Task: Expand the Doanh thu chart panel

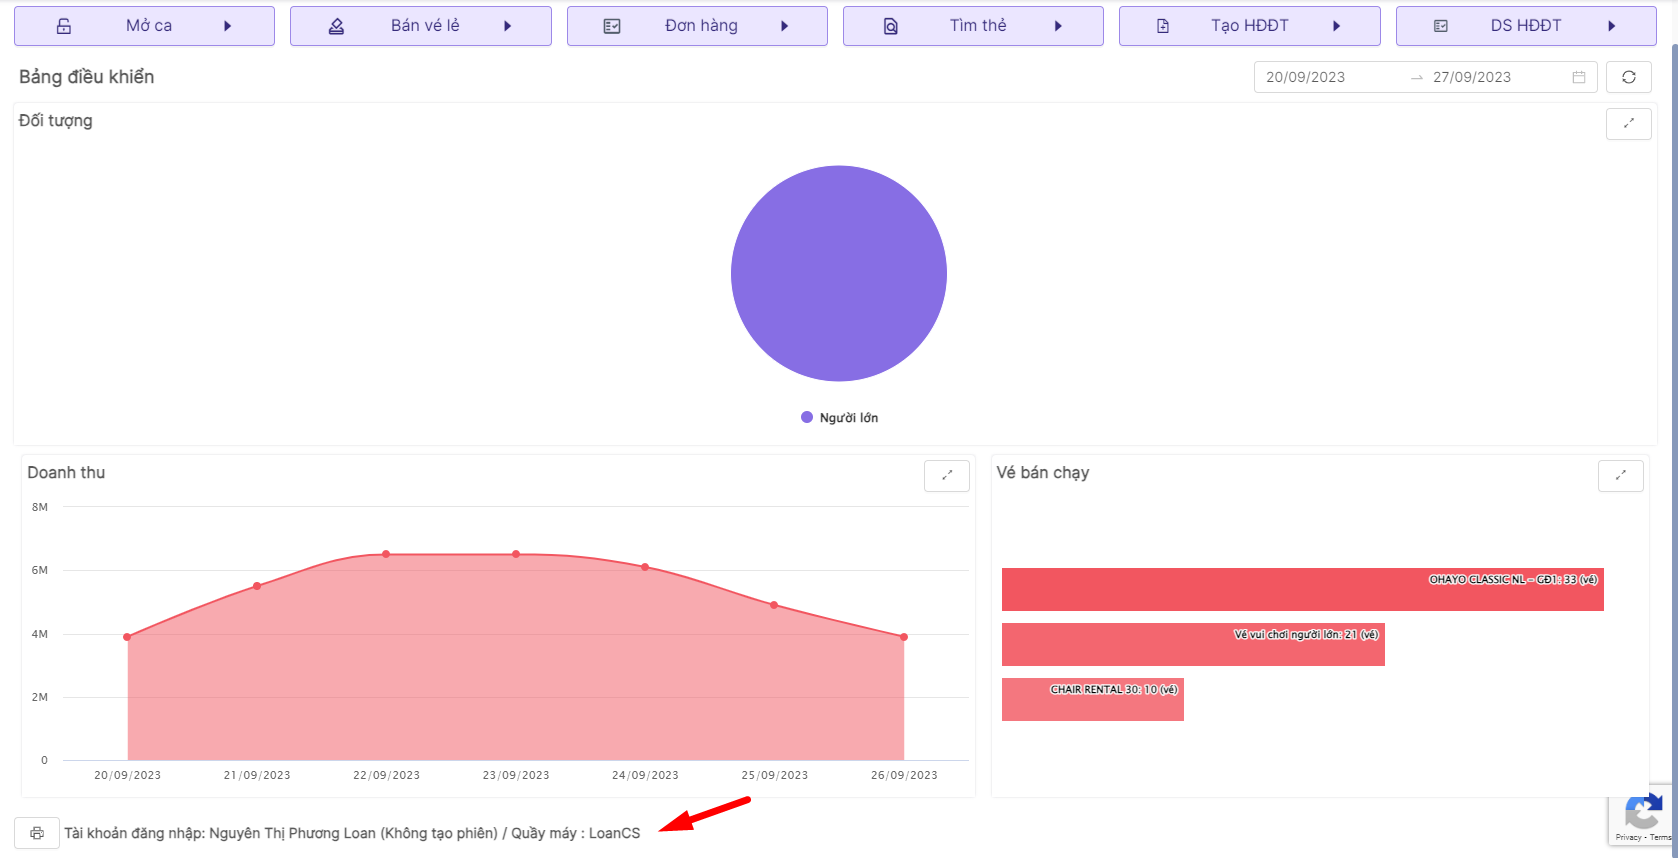Action: tap(946, 475)
